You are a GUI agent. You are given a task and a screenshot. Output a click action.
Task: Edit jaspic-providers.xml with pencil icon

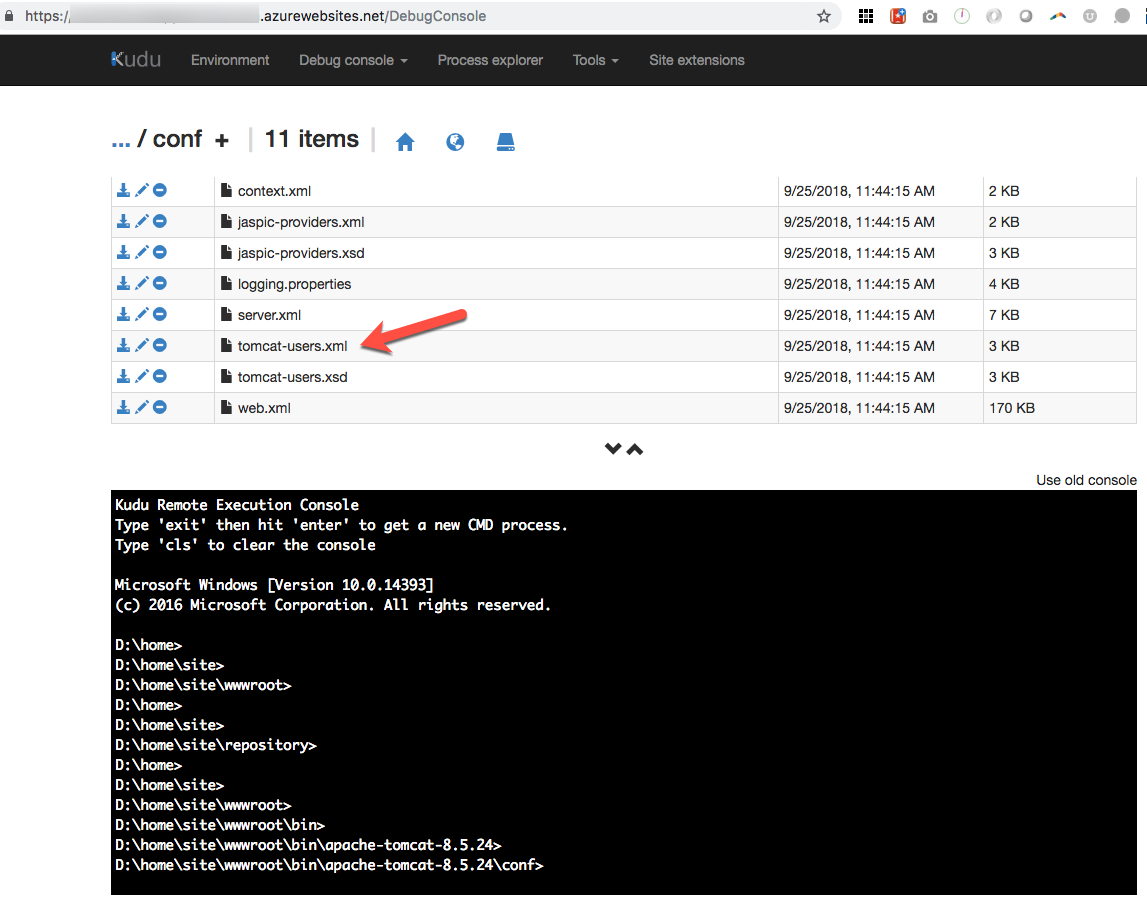pyautogui.click(x=141, y=221)
